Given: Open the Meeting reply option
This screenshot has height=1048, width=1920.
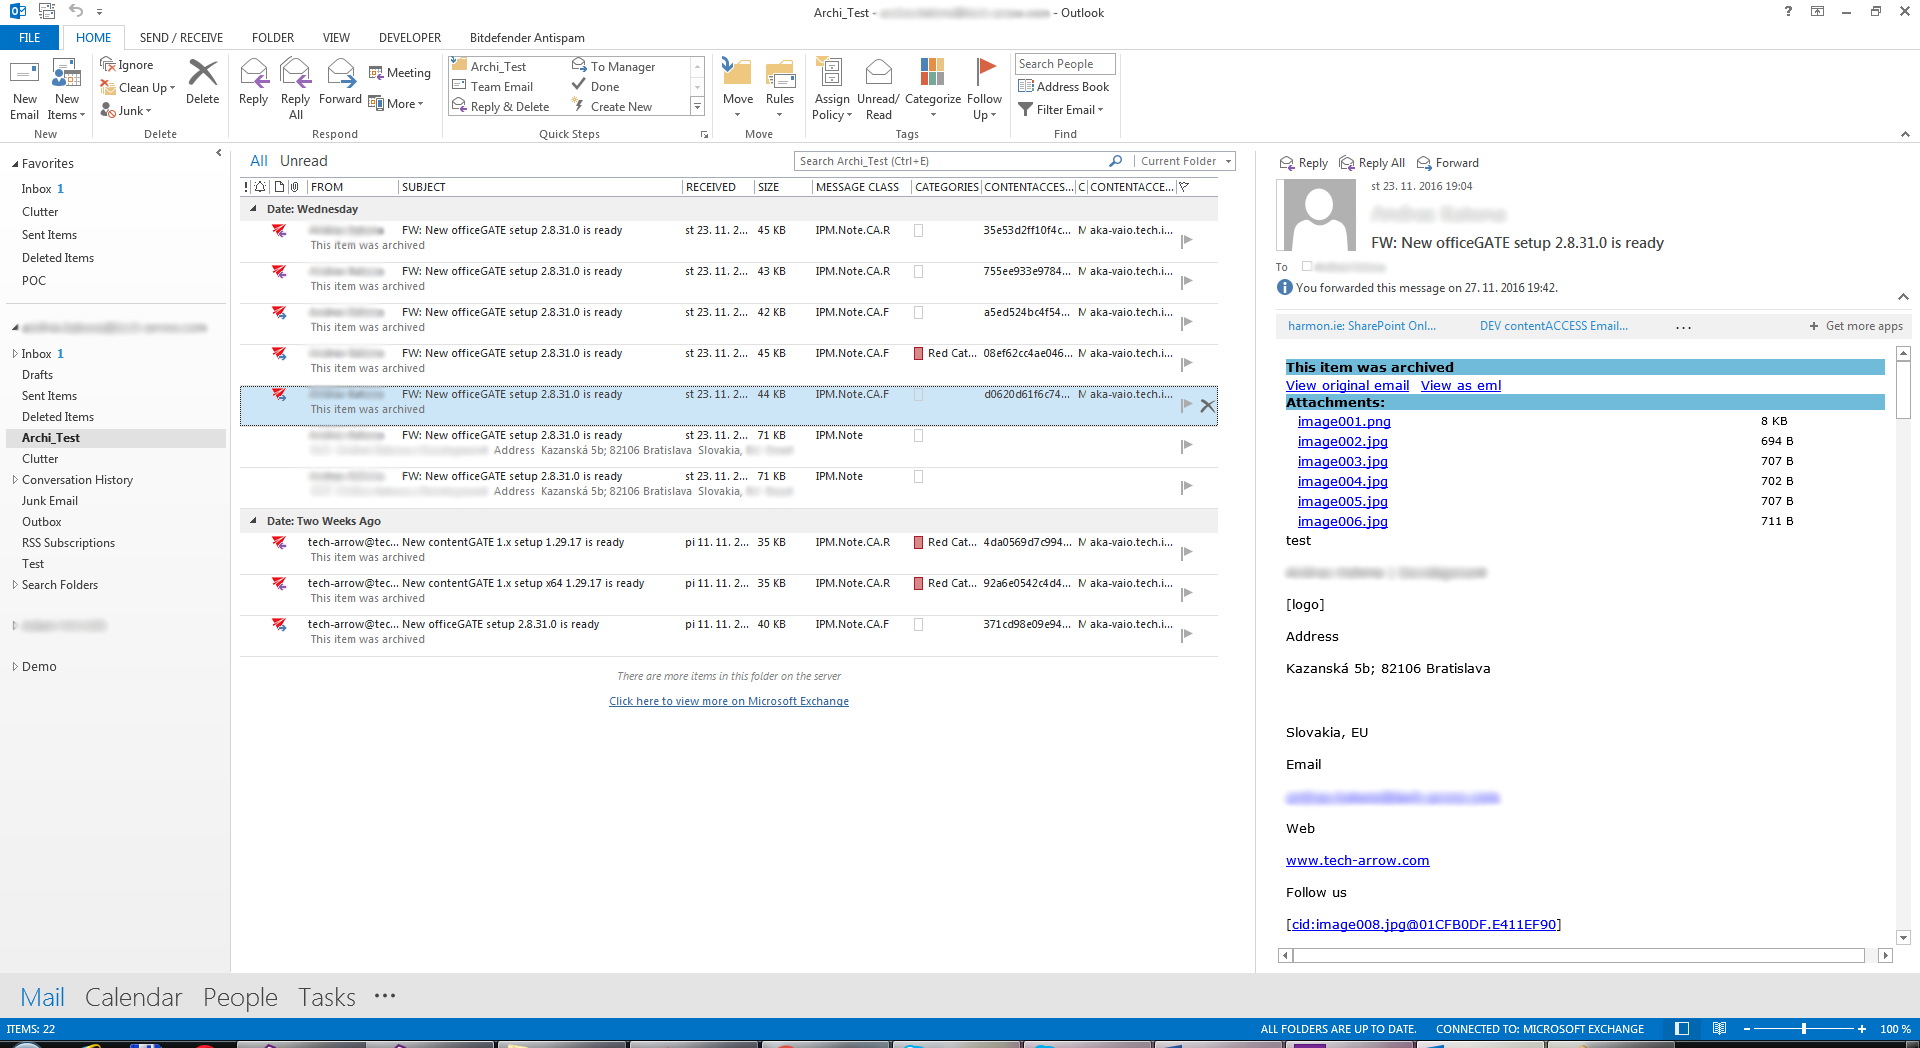Looking at the screenshot, I should [400, 73].
